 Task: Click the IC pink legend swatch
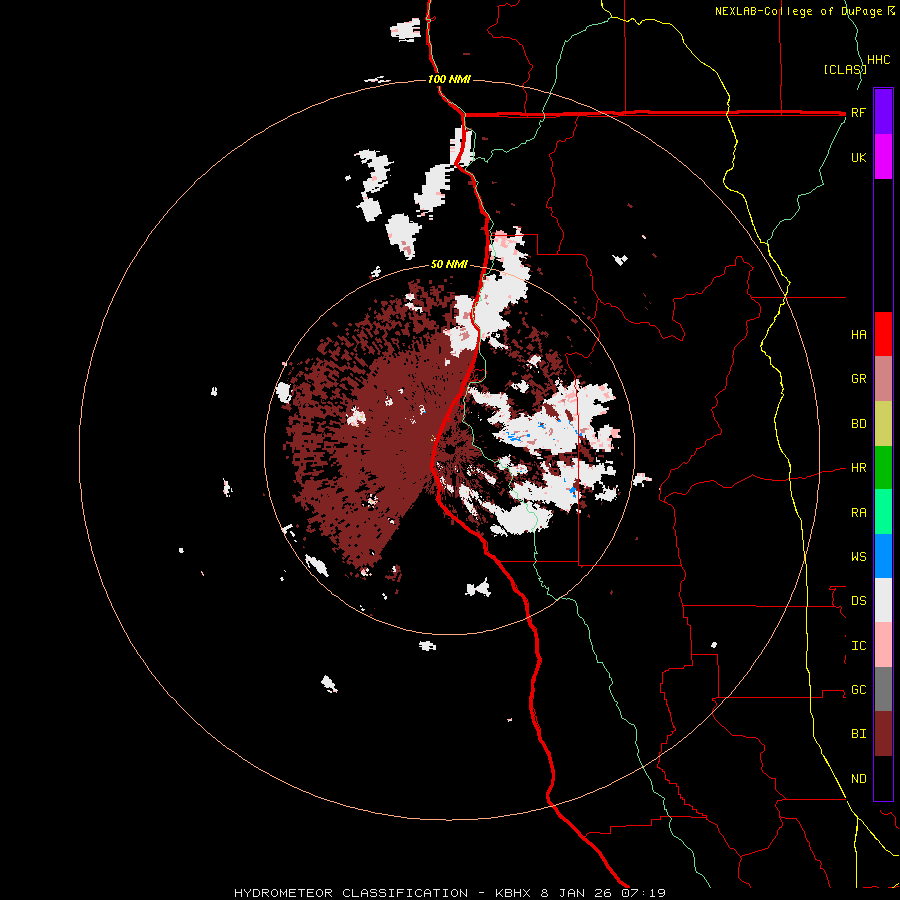[883, 645]
